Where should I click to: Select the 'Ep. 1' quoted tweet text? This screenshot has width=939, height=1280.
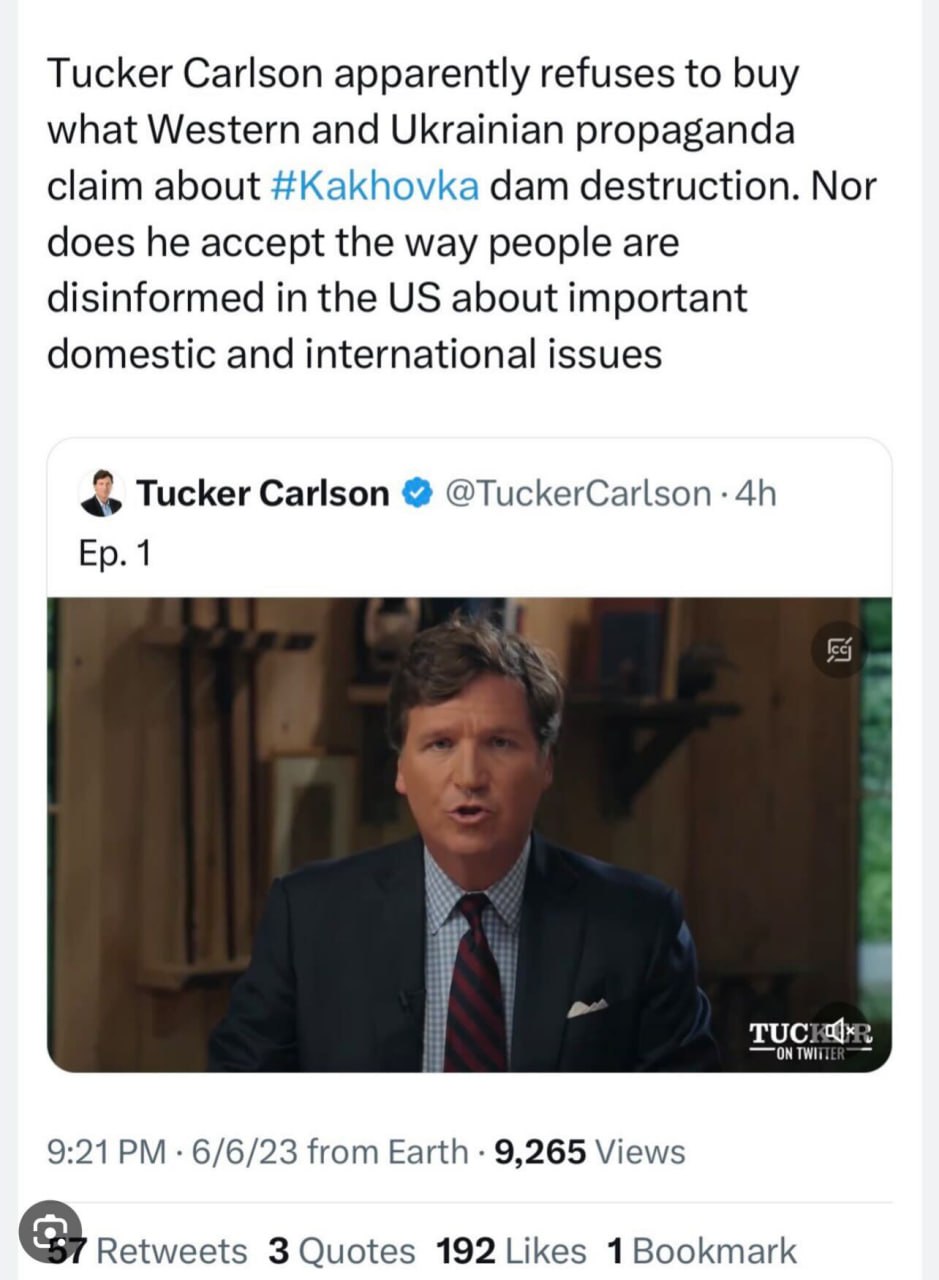pyautogui.click(x=114, y=553)
